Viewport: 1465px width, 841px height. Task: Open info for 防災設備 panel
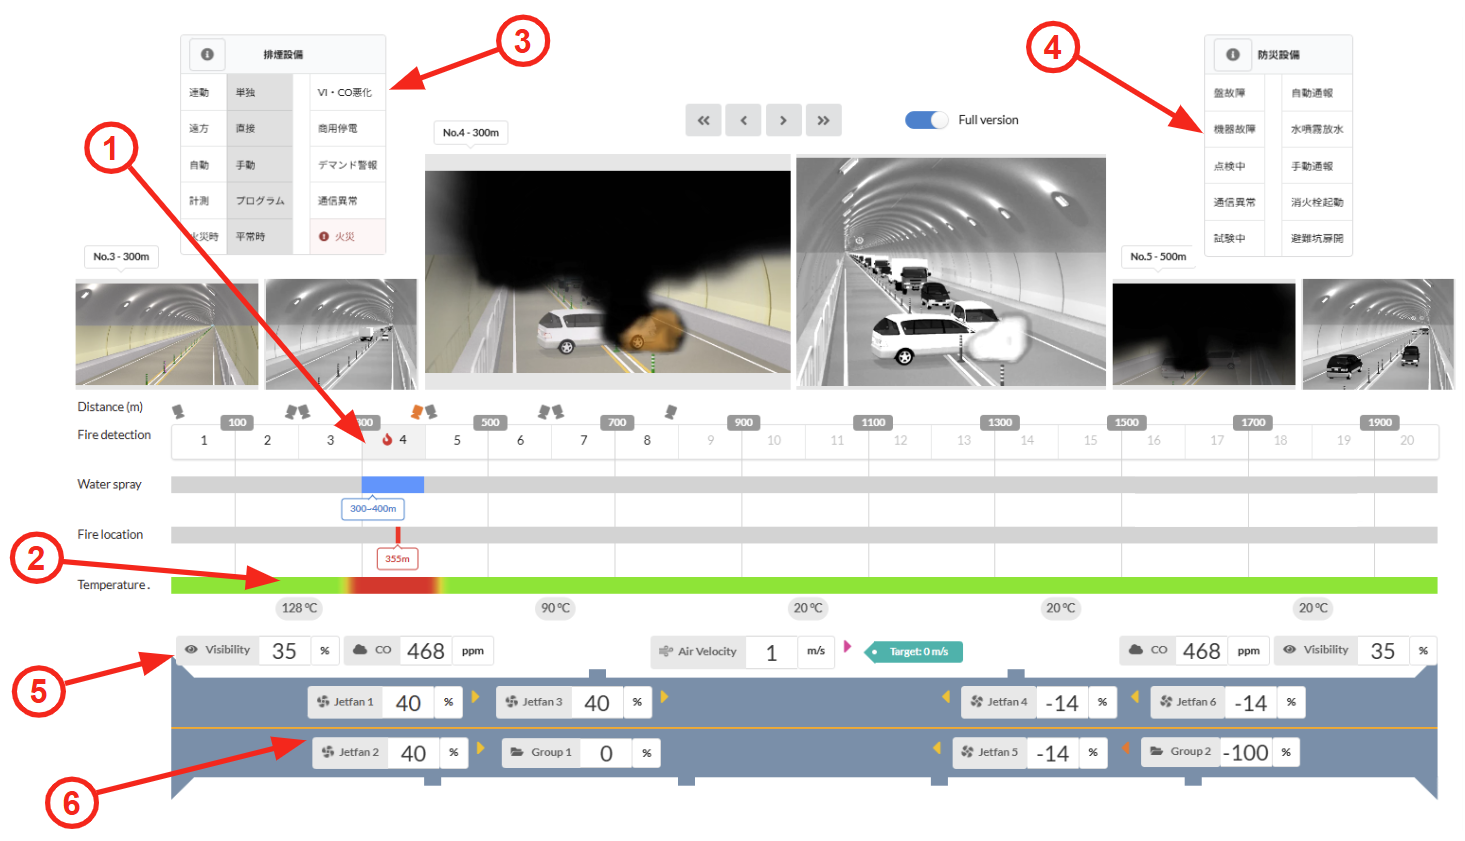[1232, 54]
